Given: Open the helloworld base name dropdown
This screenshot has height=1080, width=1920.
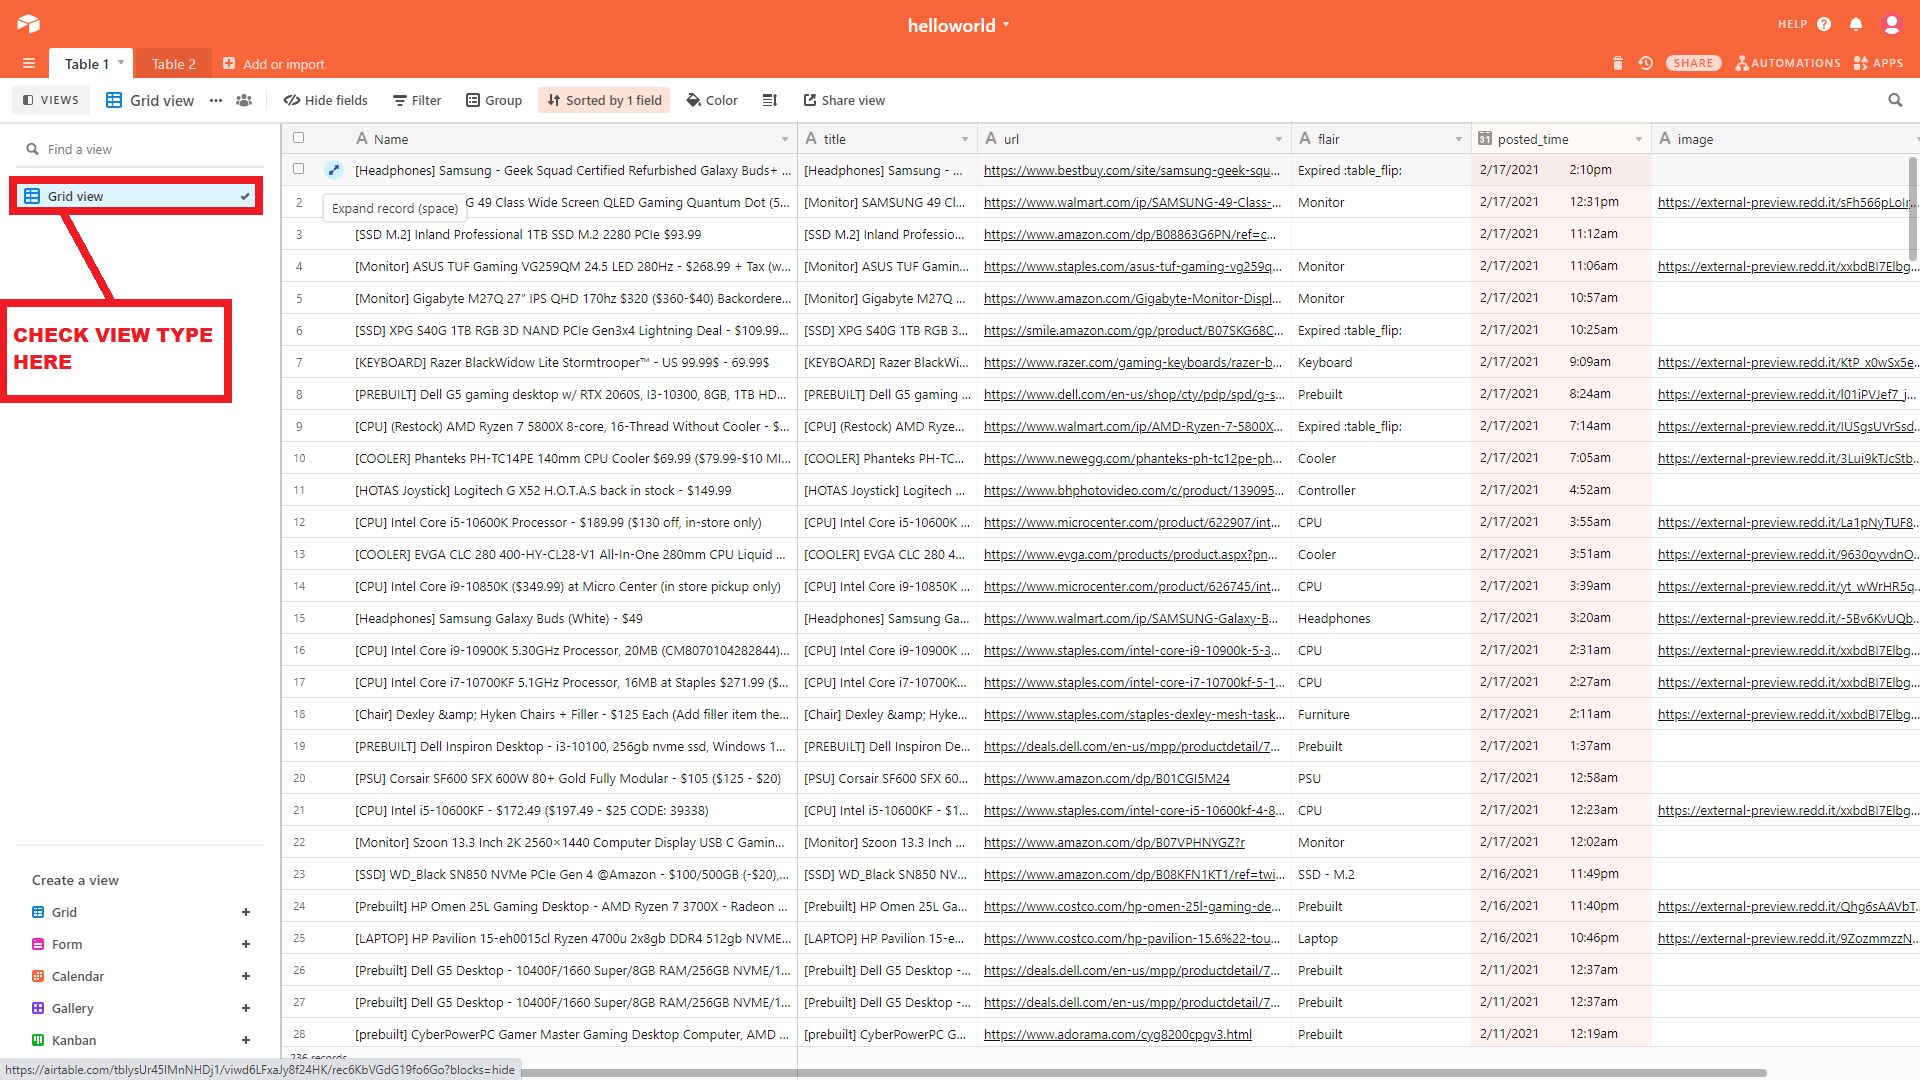Looking at the screenshot, I should pyautogui.click(x=958, y=25).
